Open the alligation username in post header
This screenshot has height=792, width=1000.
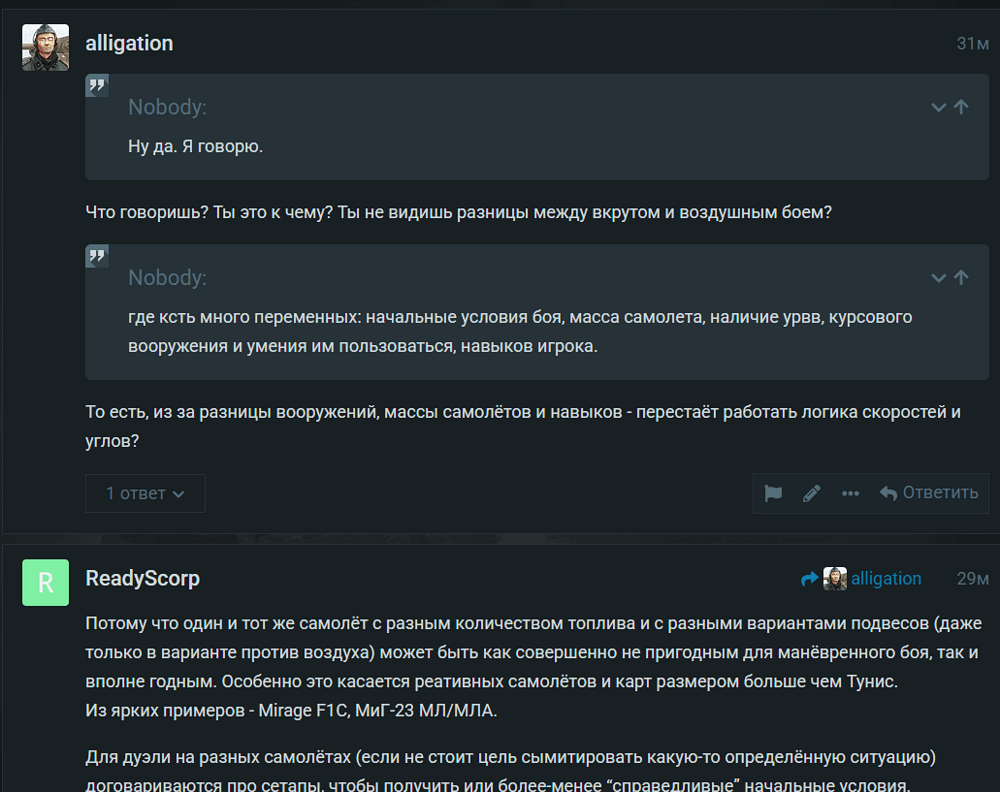[129, 43]
